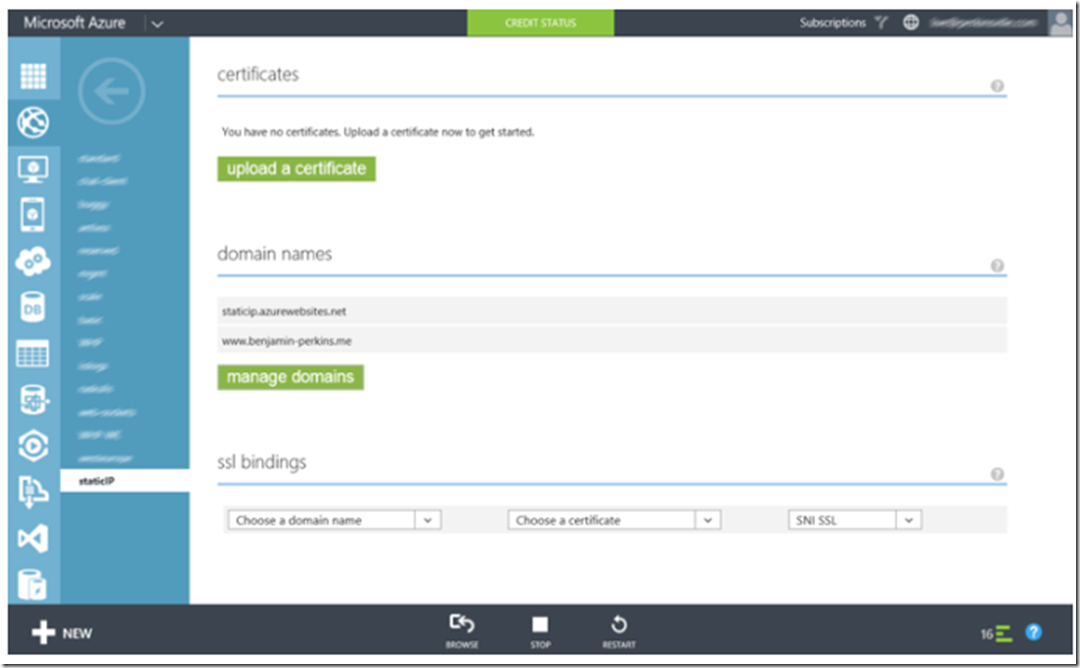1080x668 pixels.
Task: Open the blurred account email in top bar
Action: (x=984, y=23)
